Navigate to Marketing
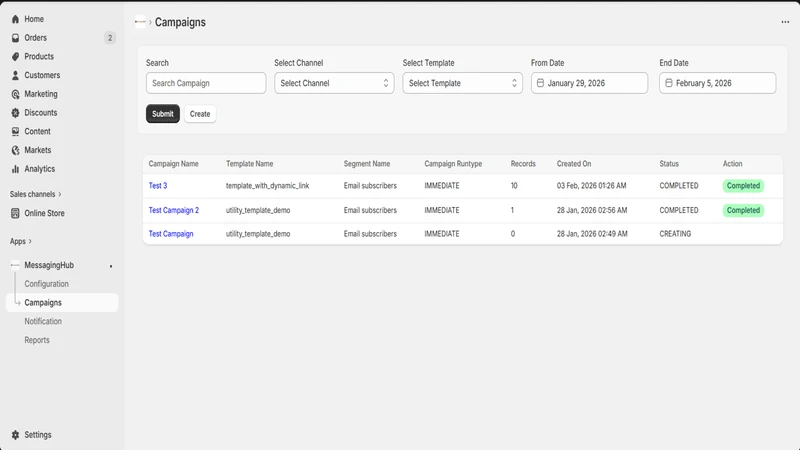The image size is (800, 450). click(x=41, y=94)
